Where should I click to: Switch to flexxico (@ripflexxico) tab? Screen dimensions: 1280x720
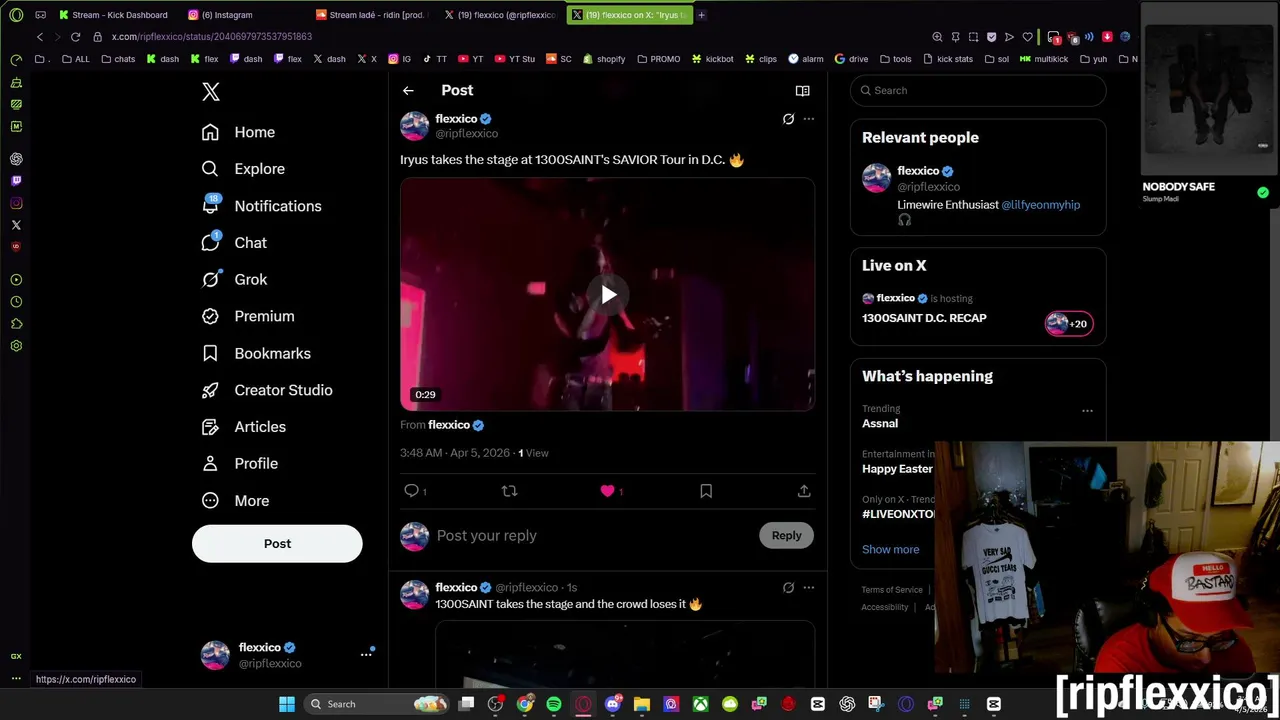pyautogui.click(x=499, y=15)
